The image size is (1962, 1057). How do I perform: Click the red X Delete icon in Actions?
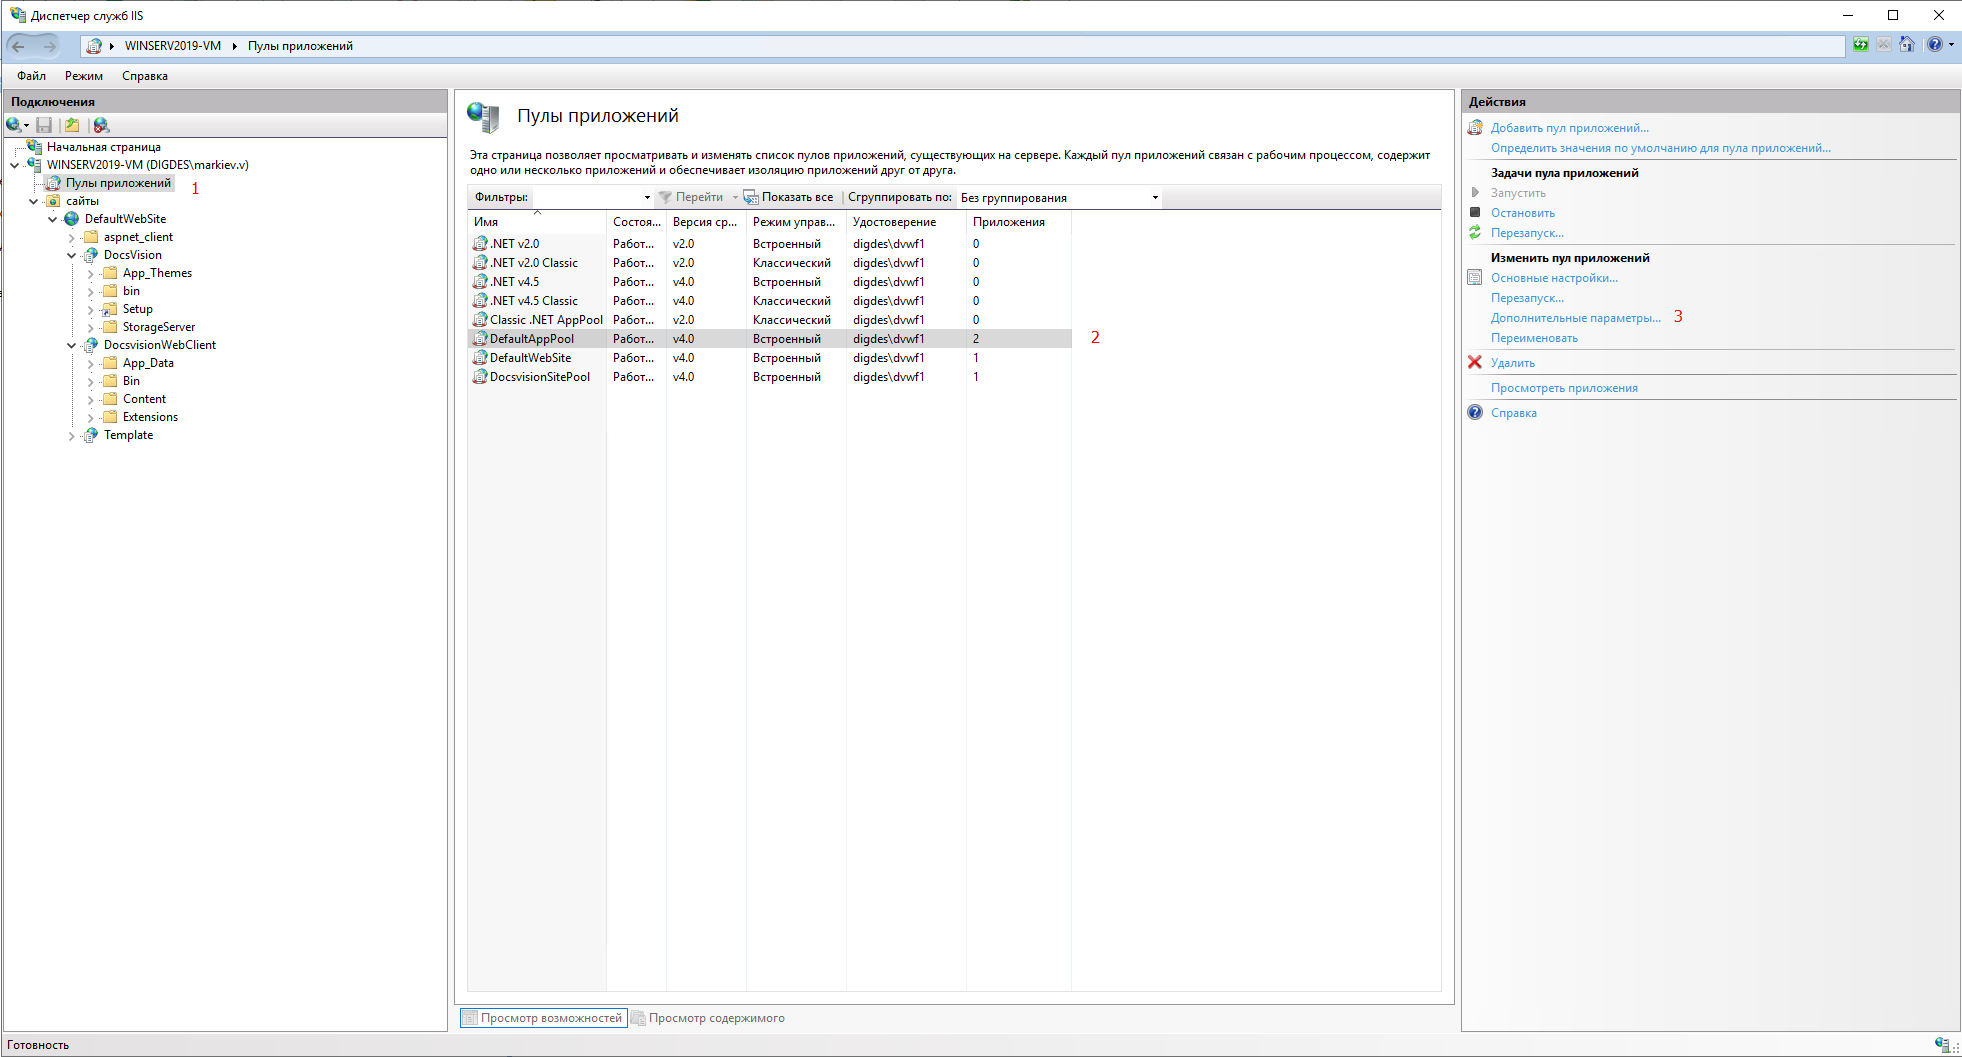click(1475, 362)
